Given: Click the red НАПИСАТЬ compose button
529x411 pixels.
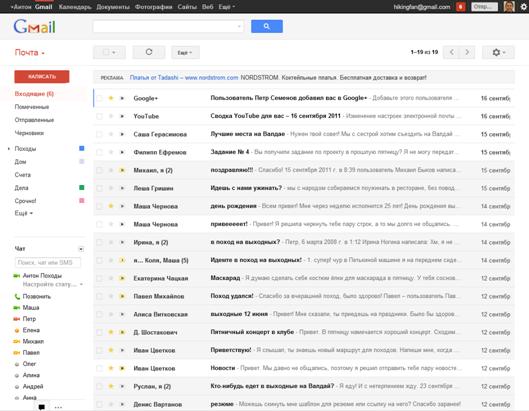Looking at the screenshot, I should click(42, 77).
